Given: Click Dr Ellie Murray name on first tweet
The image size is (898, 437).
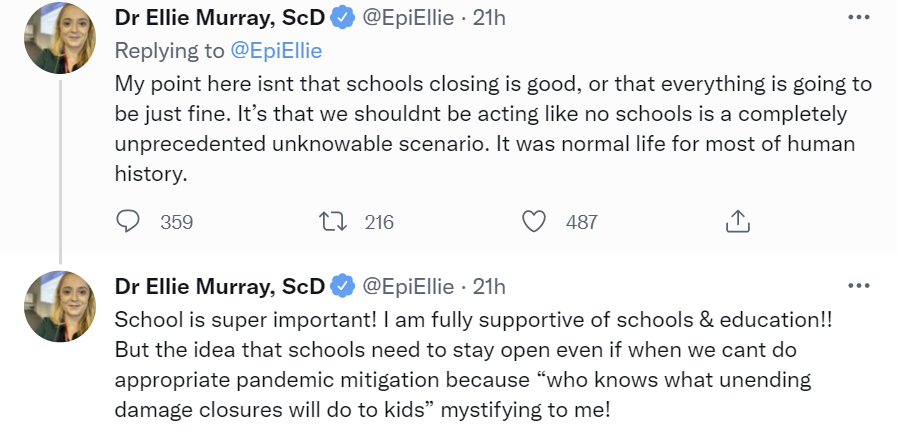Looking at the screenshot, I should tap(220, 17).
